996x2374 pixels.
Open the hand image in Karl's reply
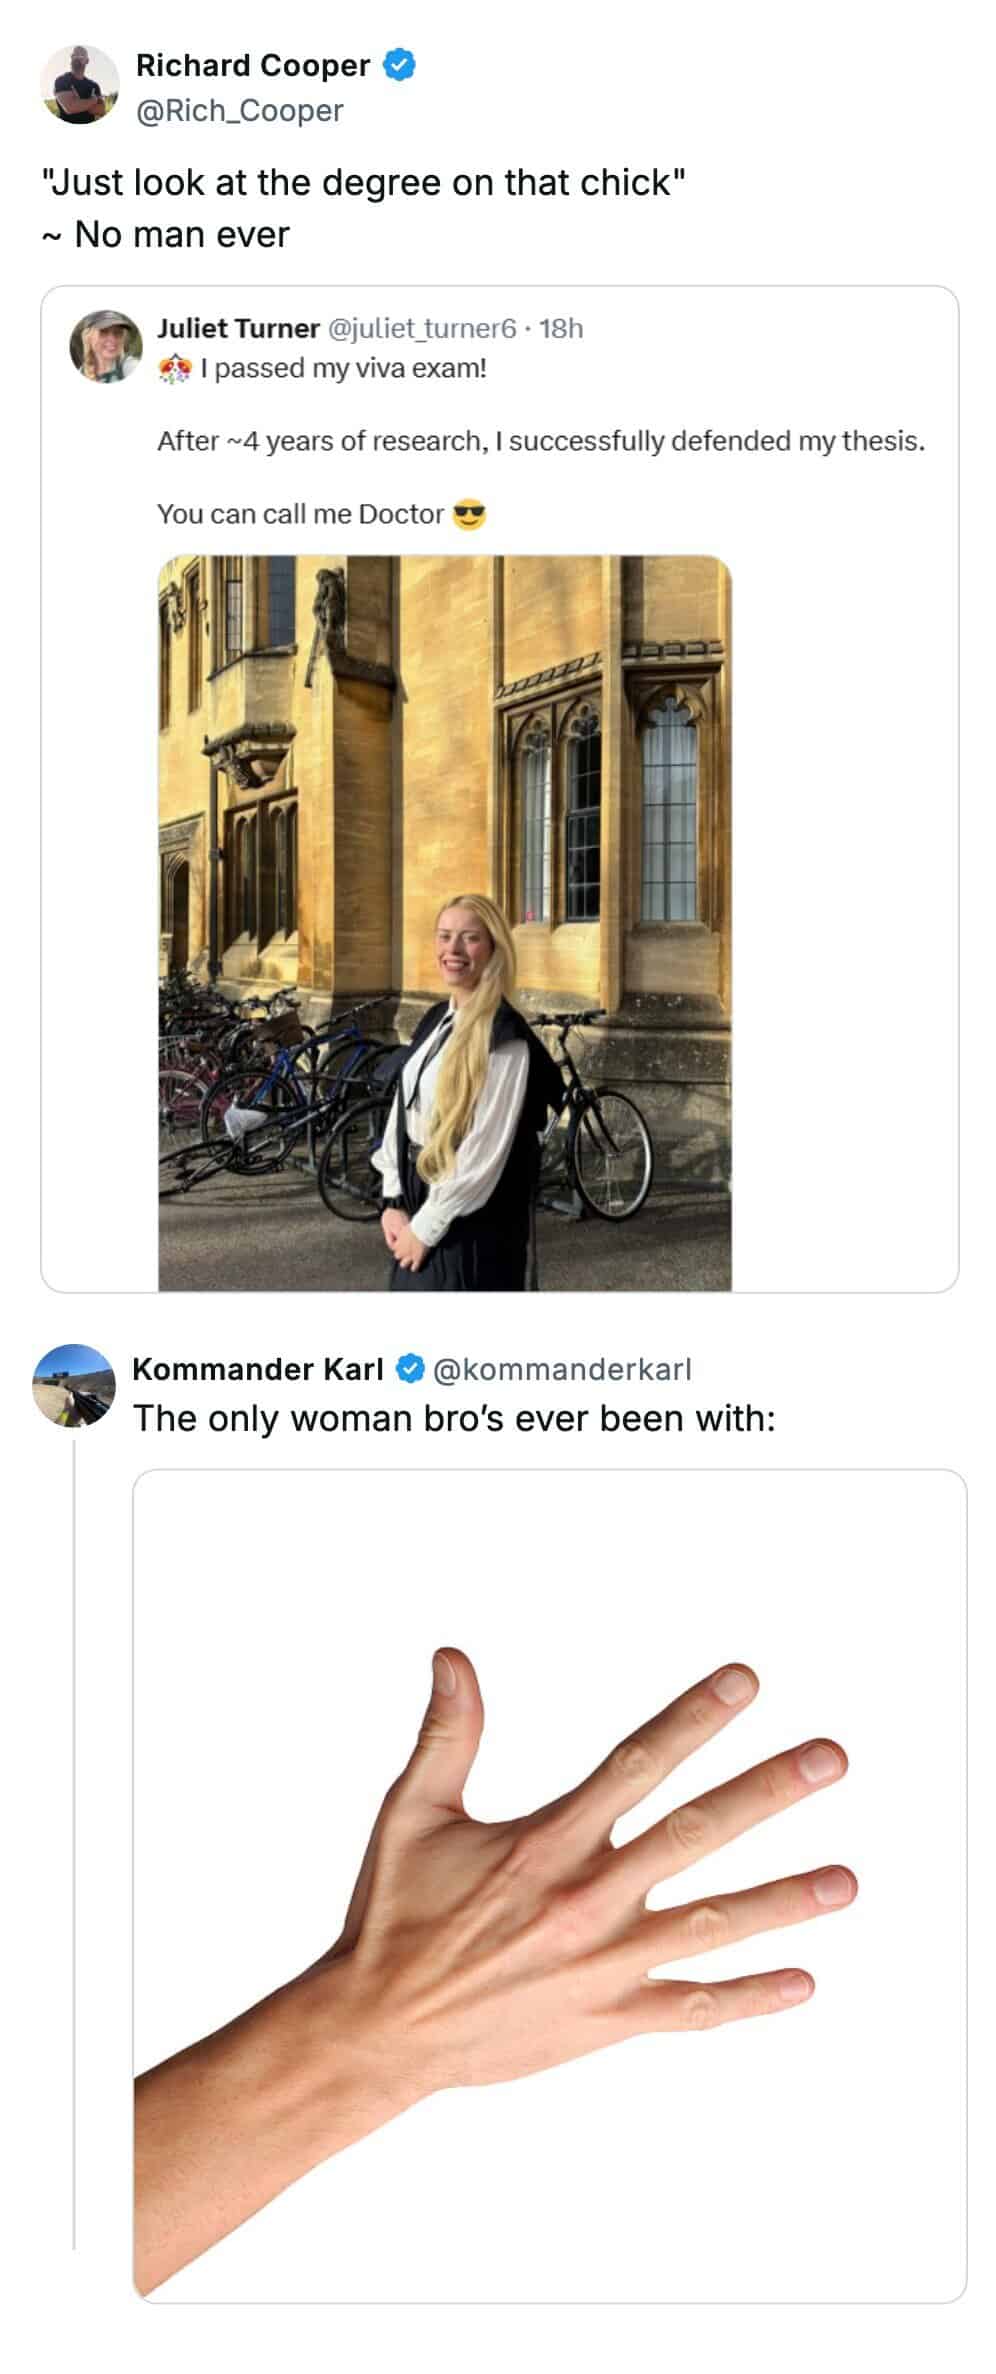549,1886
